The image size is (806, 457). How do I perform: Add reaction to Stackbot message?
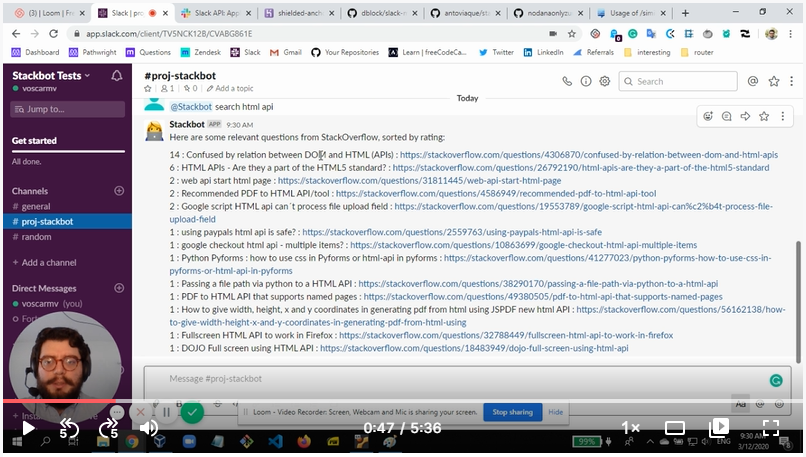pyautogui.click(x=708, y=116)
